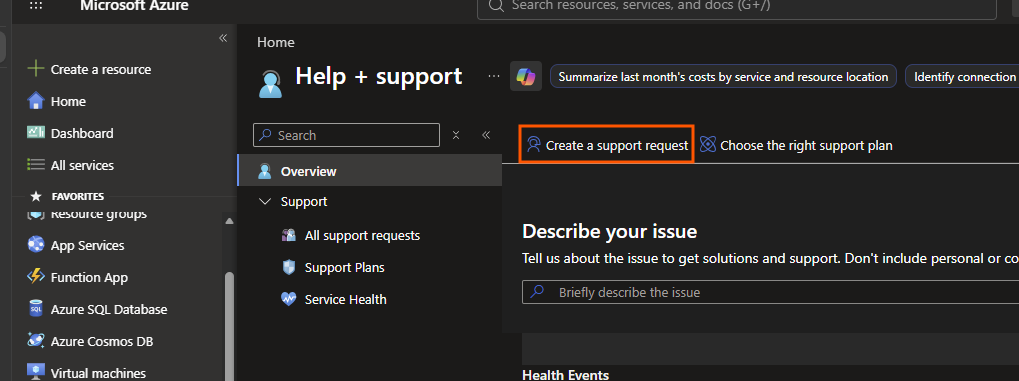Select Summarize last month's costs suggestion
1019x381 pixels.
click(x=723, y=77)
